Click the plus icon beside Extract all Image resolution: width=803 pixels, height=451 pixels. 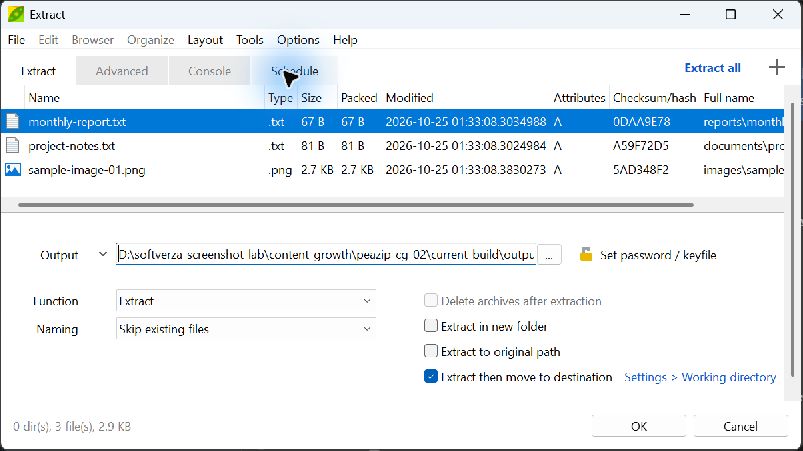coord(776,67)
